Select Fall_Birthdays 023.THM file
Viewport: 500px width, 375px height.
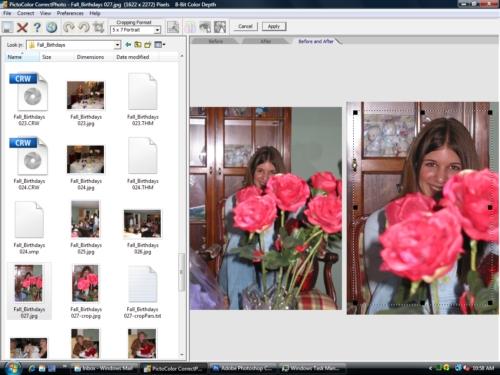[x=143, y=99]
